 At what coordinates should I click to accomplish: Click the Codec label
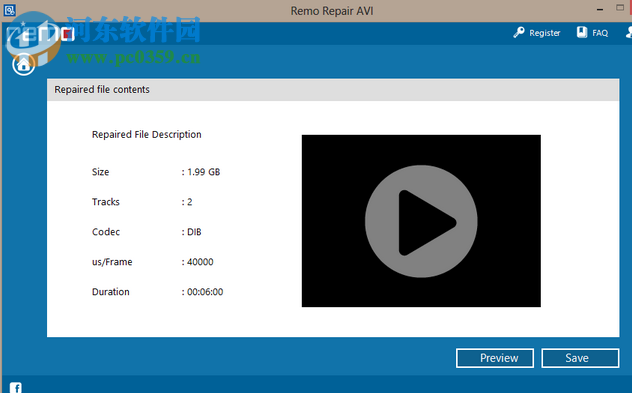click(x=106, y=232)
